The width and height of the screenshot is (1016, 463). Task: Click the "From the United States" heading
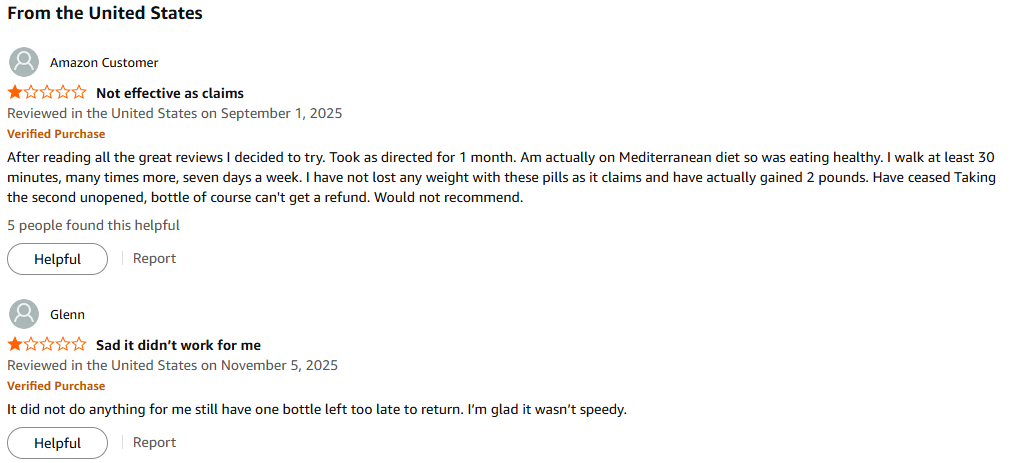pos(105,14)
